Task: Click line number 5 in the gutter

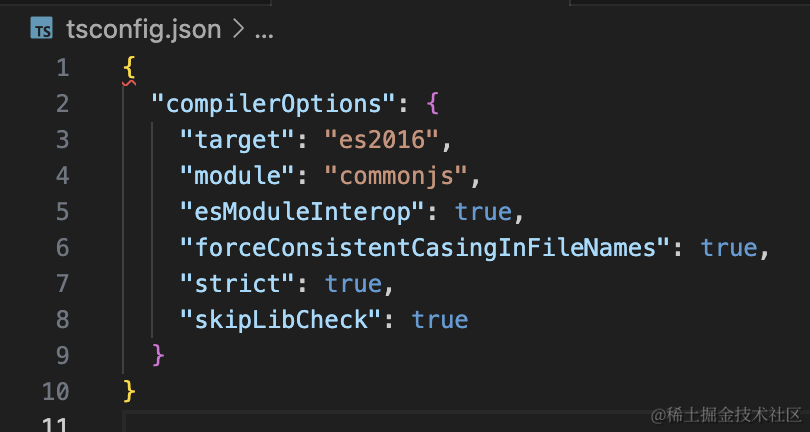Action: point(62,211)
